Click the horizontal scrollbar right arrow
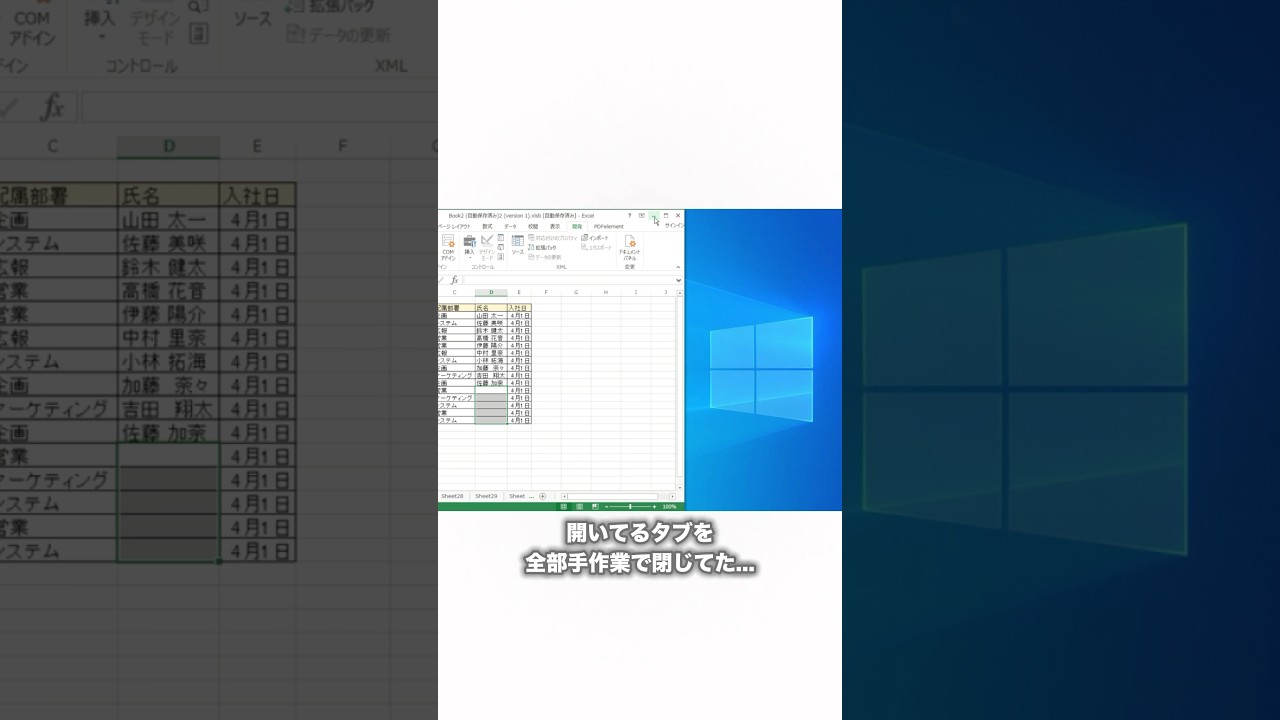The width and height of the screenshot is (1280, 720). (x=672, y=496)
